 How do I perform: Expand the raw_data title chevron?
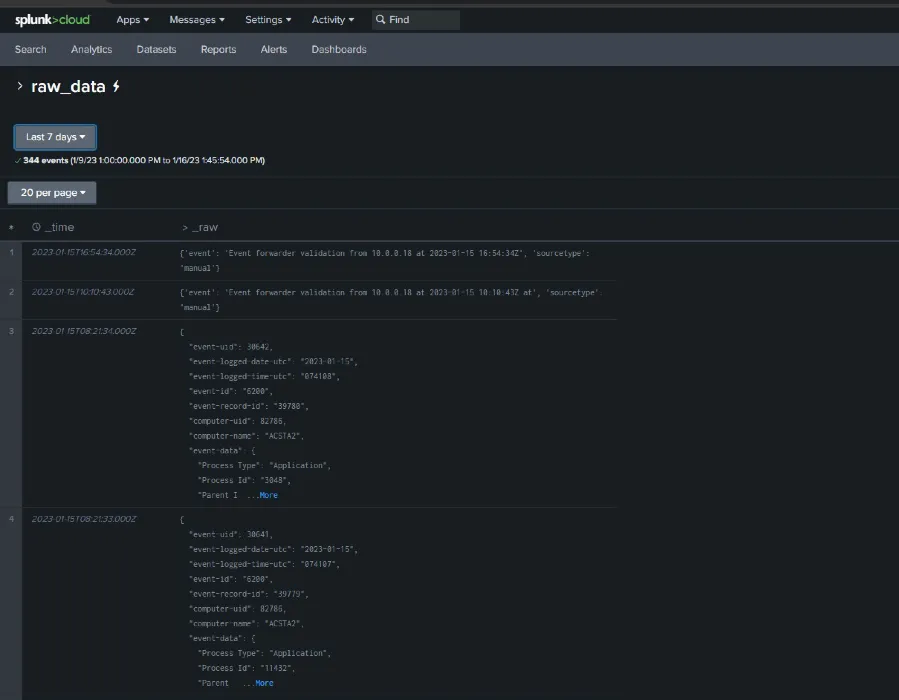click(19, 87)
